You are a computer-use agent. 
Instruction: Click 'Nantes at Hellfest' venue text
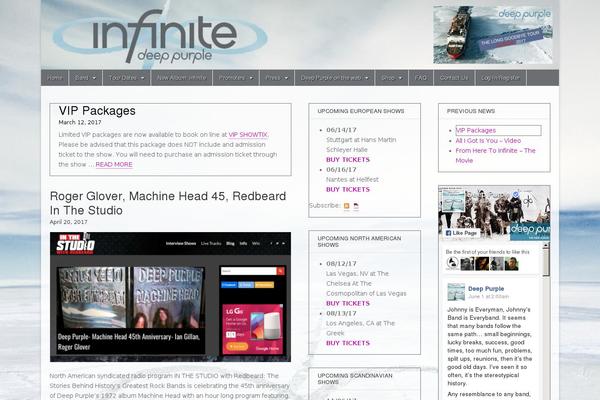tap(352, 180)
